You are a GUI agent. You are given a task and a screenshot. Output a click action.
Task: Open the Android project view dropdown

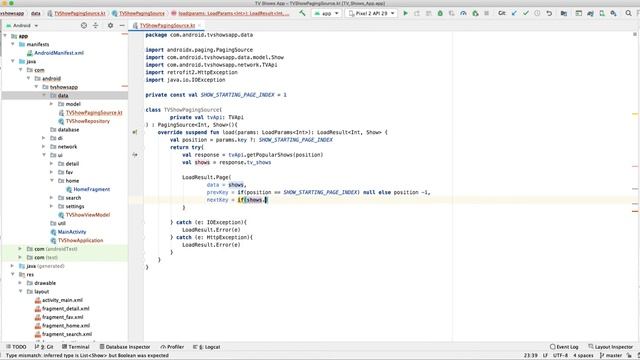tap(22, 25)
